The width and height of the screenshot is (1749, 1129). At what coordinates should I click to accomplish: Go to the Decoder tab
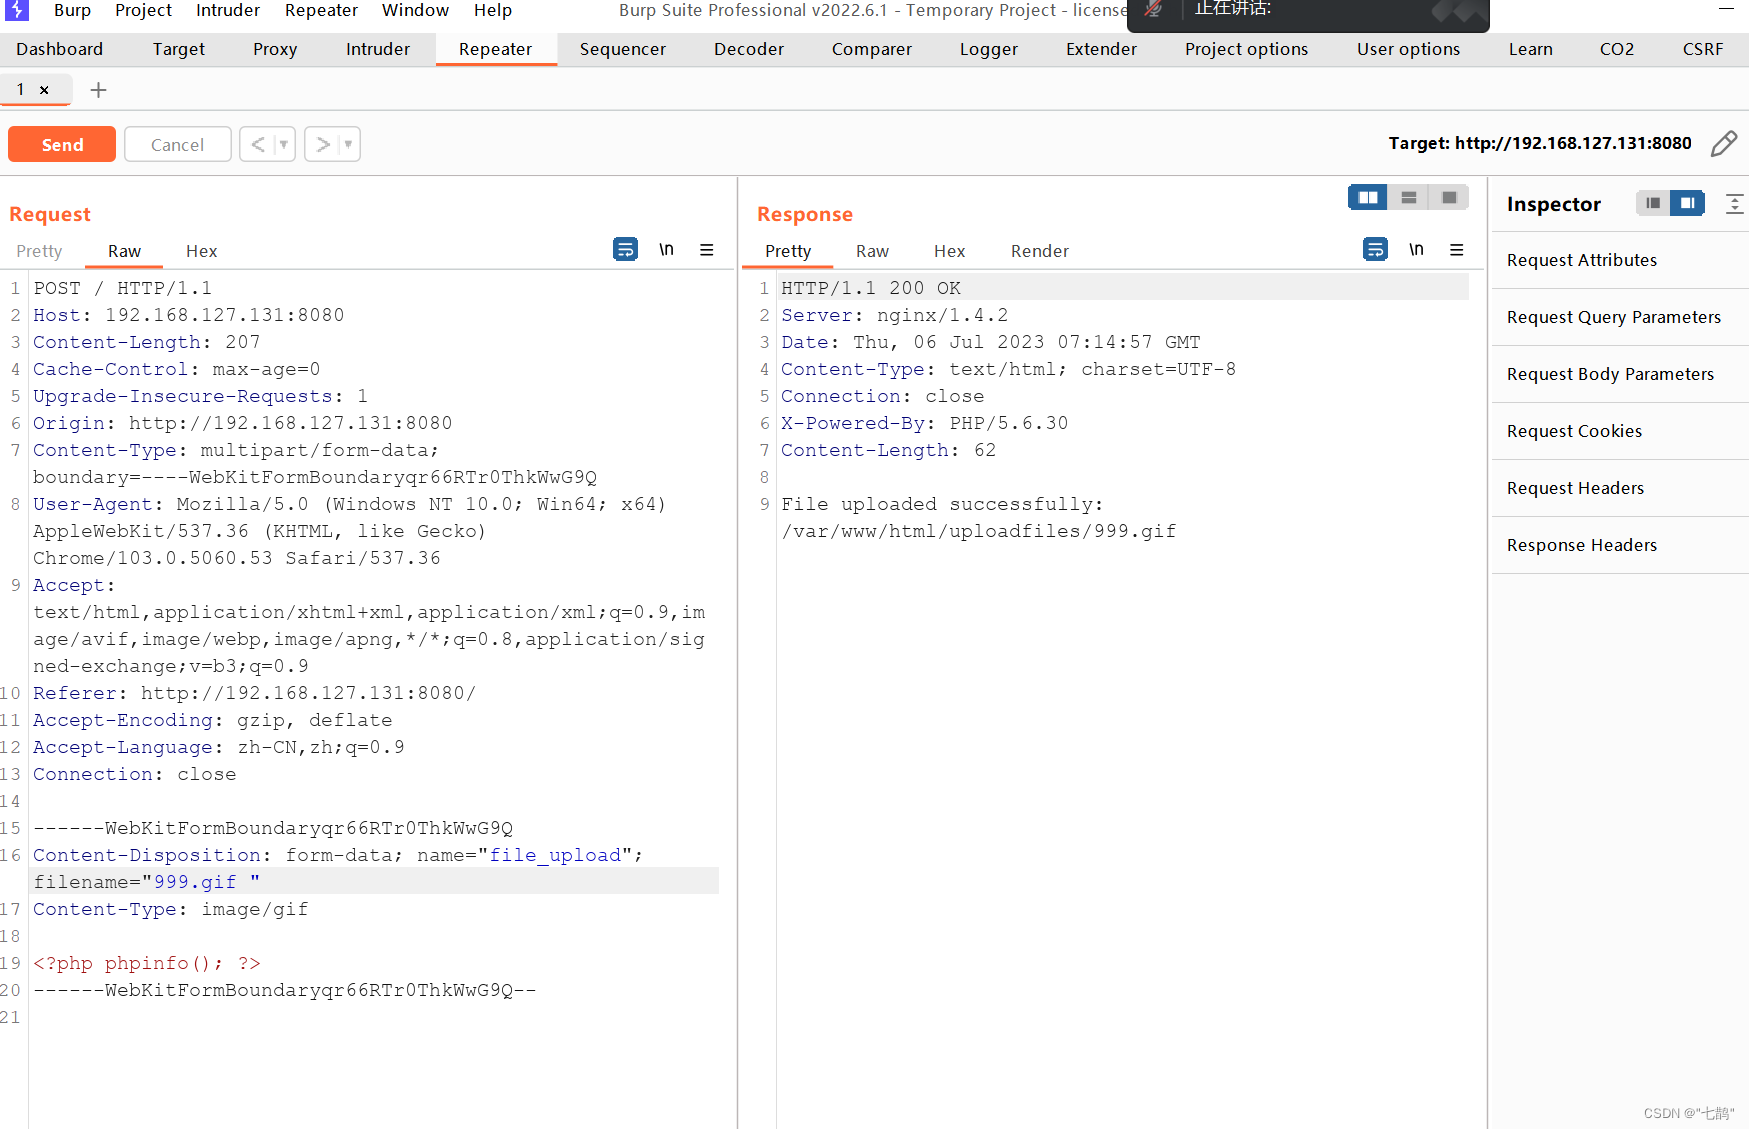748,49
